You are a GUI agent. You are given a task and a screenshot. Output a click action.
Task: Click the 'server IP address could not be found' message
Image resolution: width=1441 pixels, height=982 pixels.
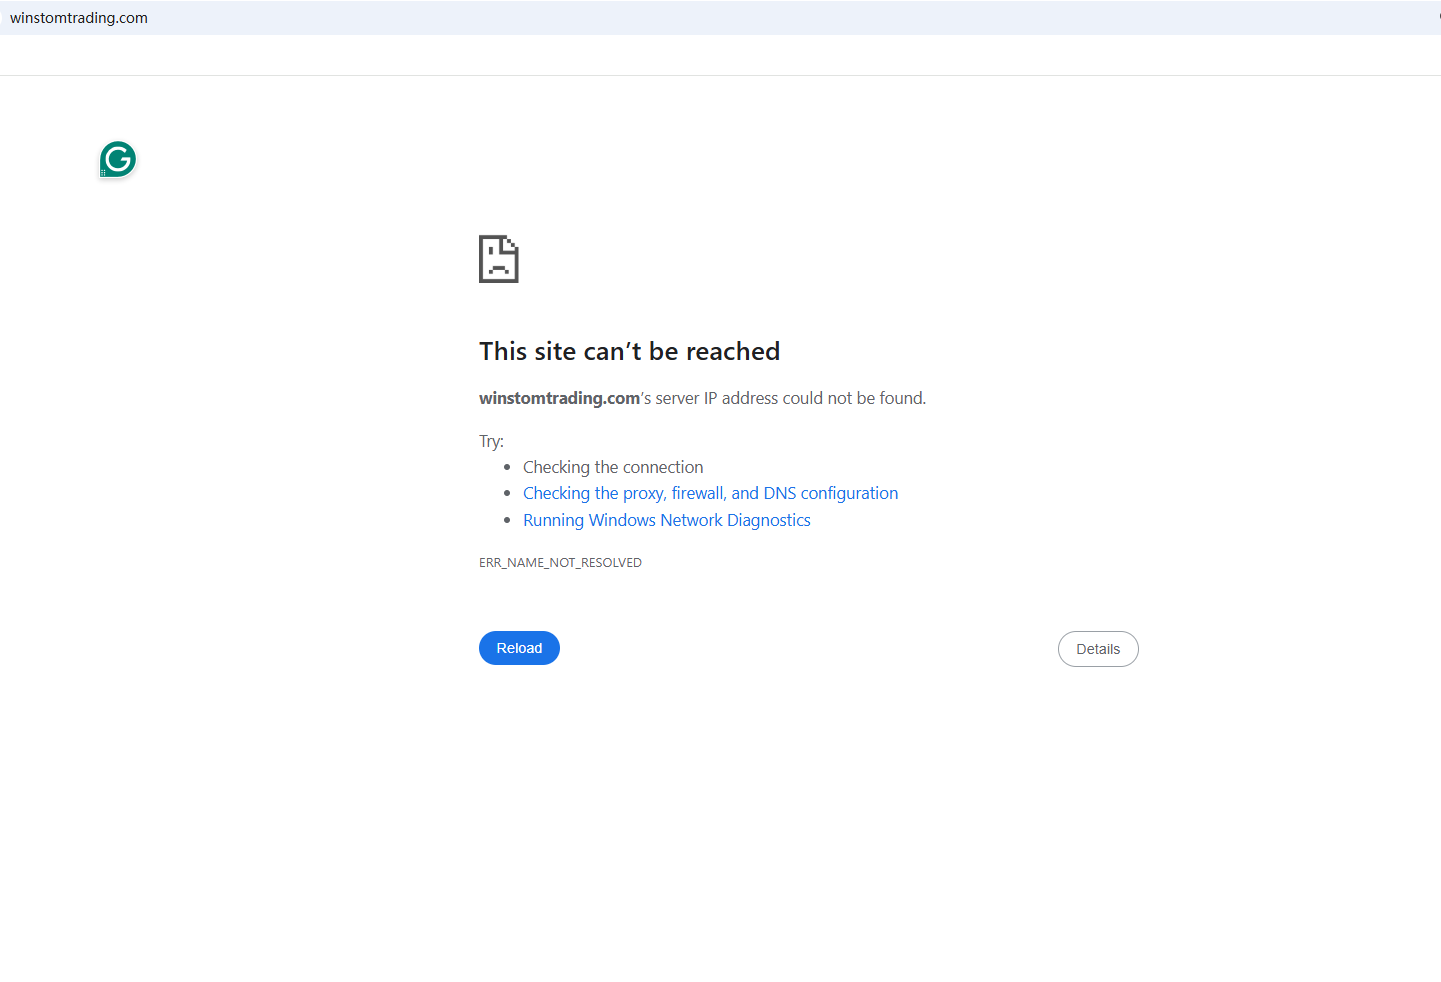pyautogui.click(x=703, y=398)
